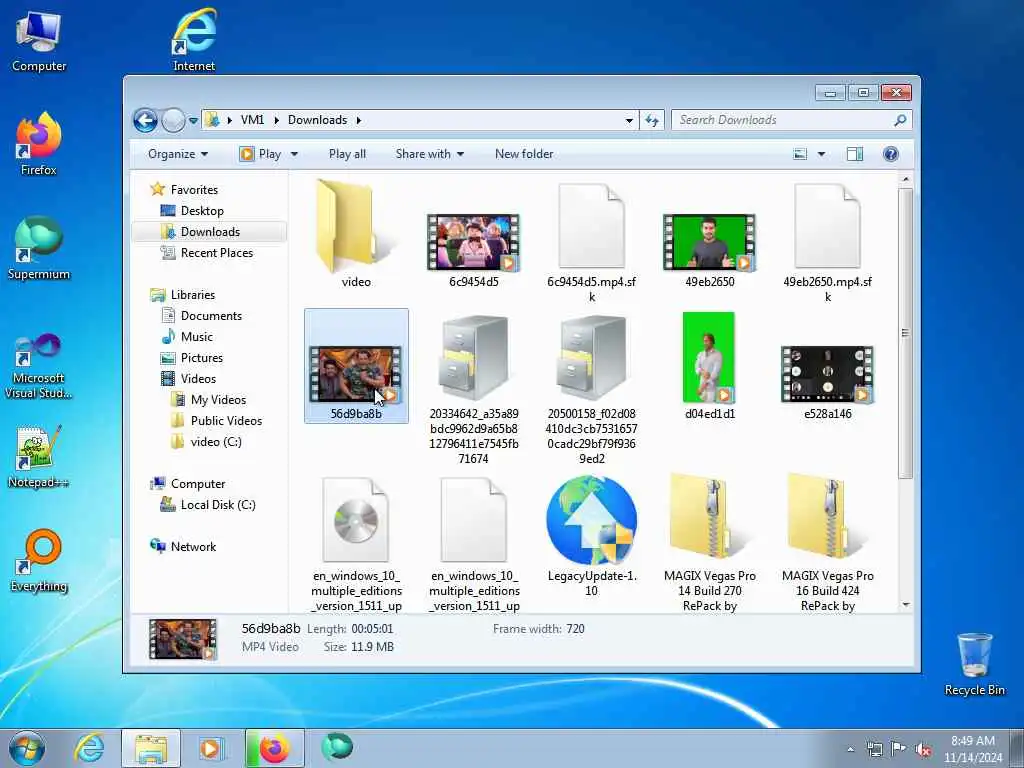Open the Organize menu
This screenshot has height=768, width=1024.
[x=178, y=154]
